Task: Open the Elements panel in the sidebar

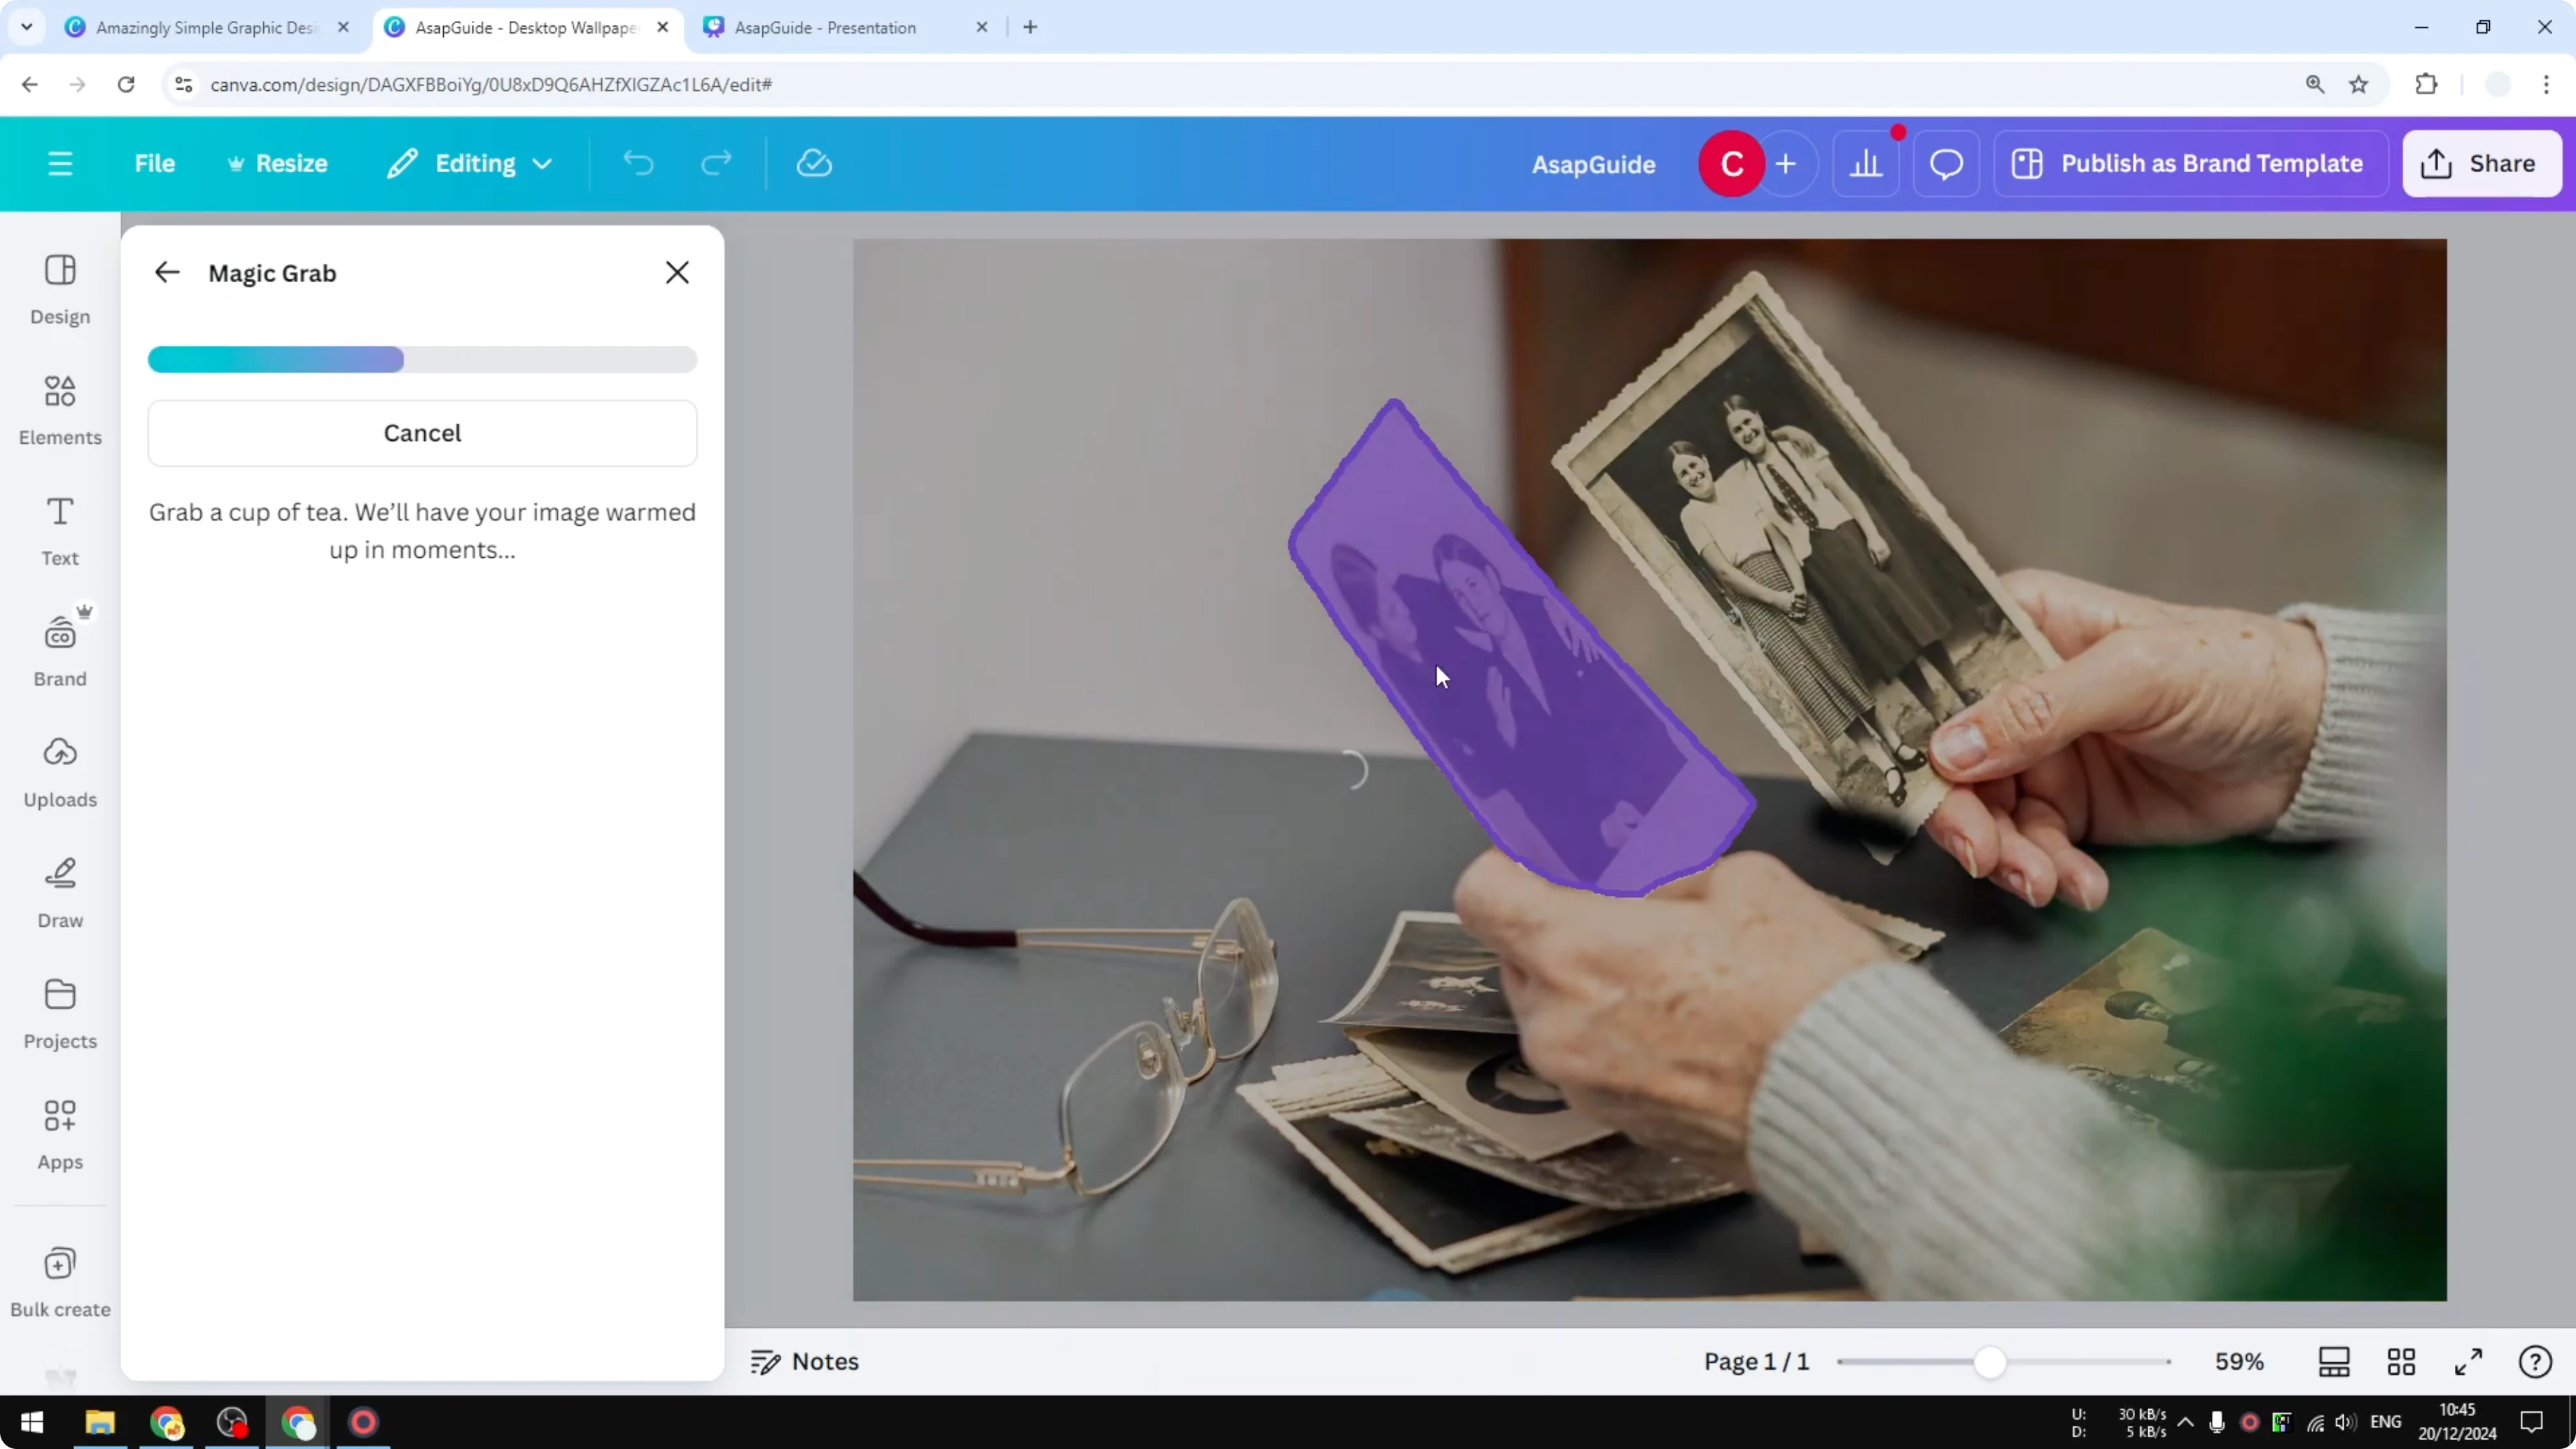Action: coord(59,410)
